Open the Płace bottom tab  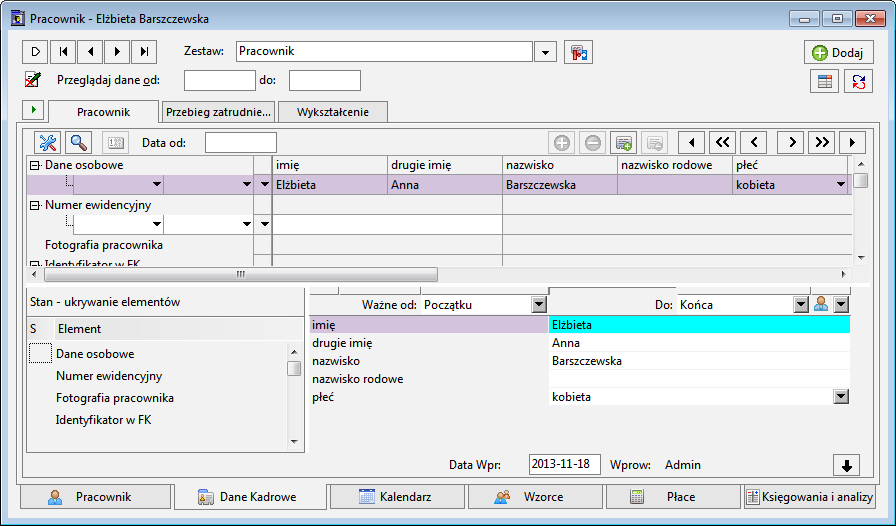(x=673, y=497)
